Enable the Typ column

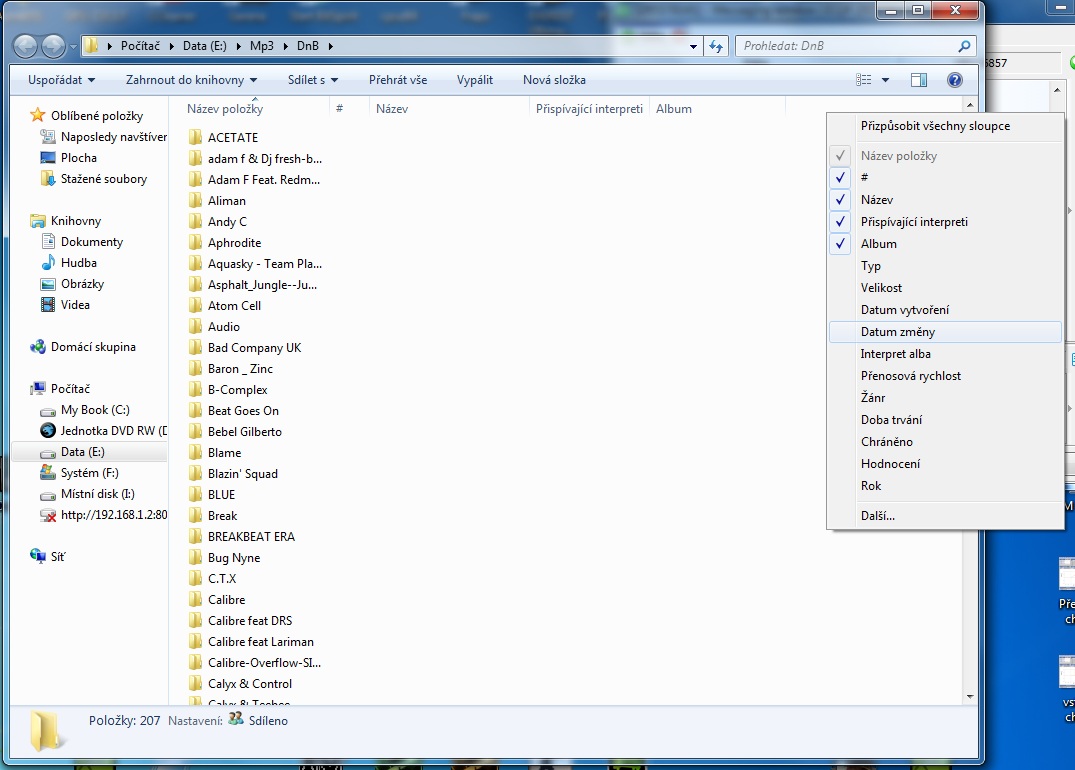pos(946,265)
